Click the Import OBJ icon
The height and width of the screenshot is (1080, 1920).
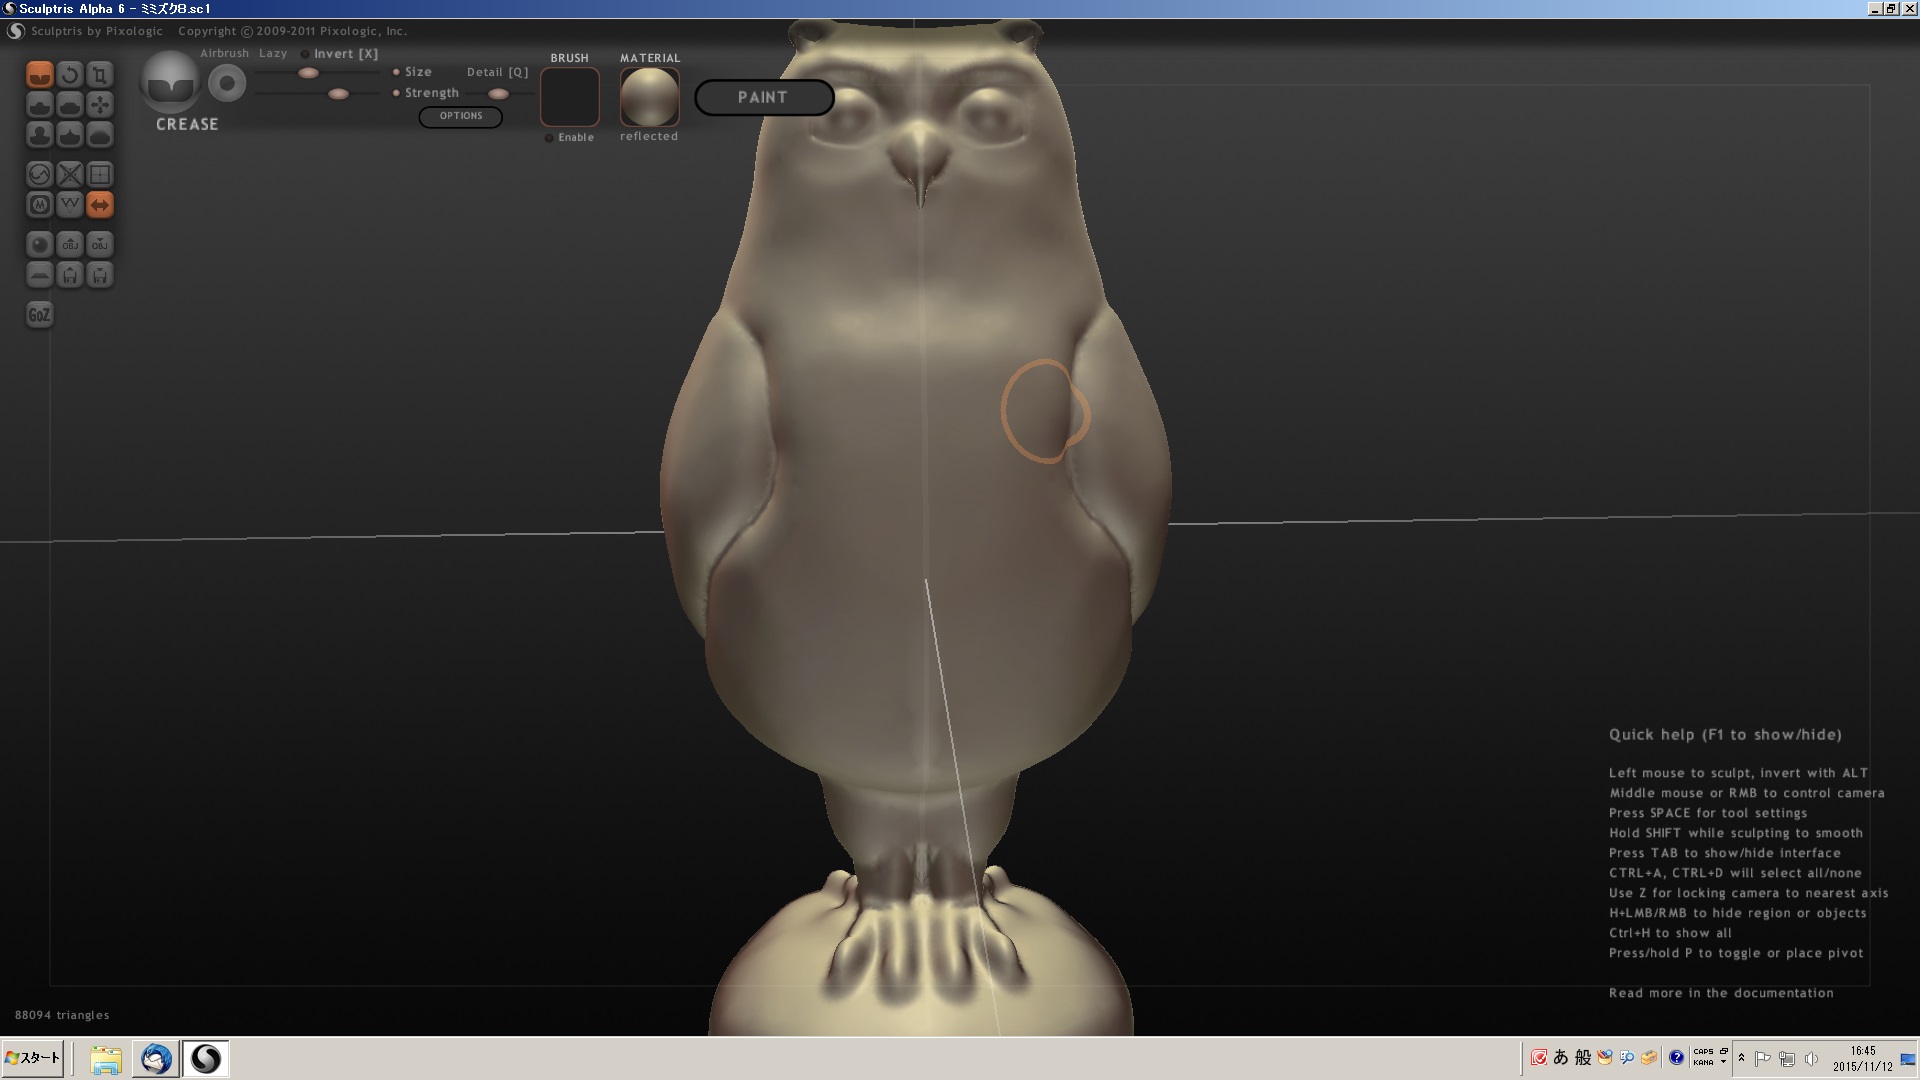[x=69, y=245]
